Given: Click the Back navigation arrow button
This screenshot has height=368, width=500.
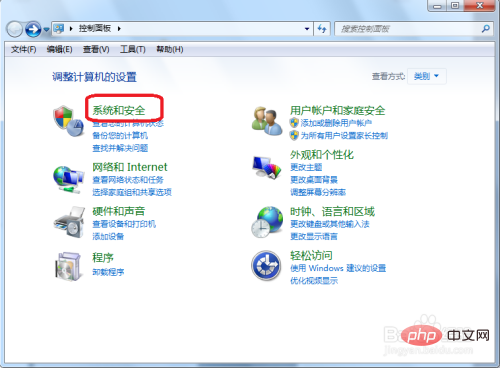Looking at the screenshot, I should [15, 29].
